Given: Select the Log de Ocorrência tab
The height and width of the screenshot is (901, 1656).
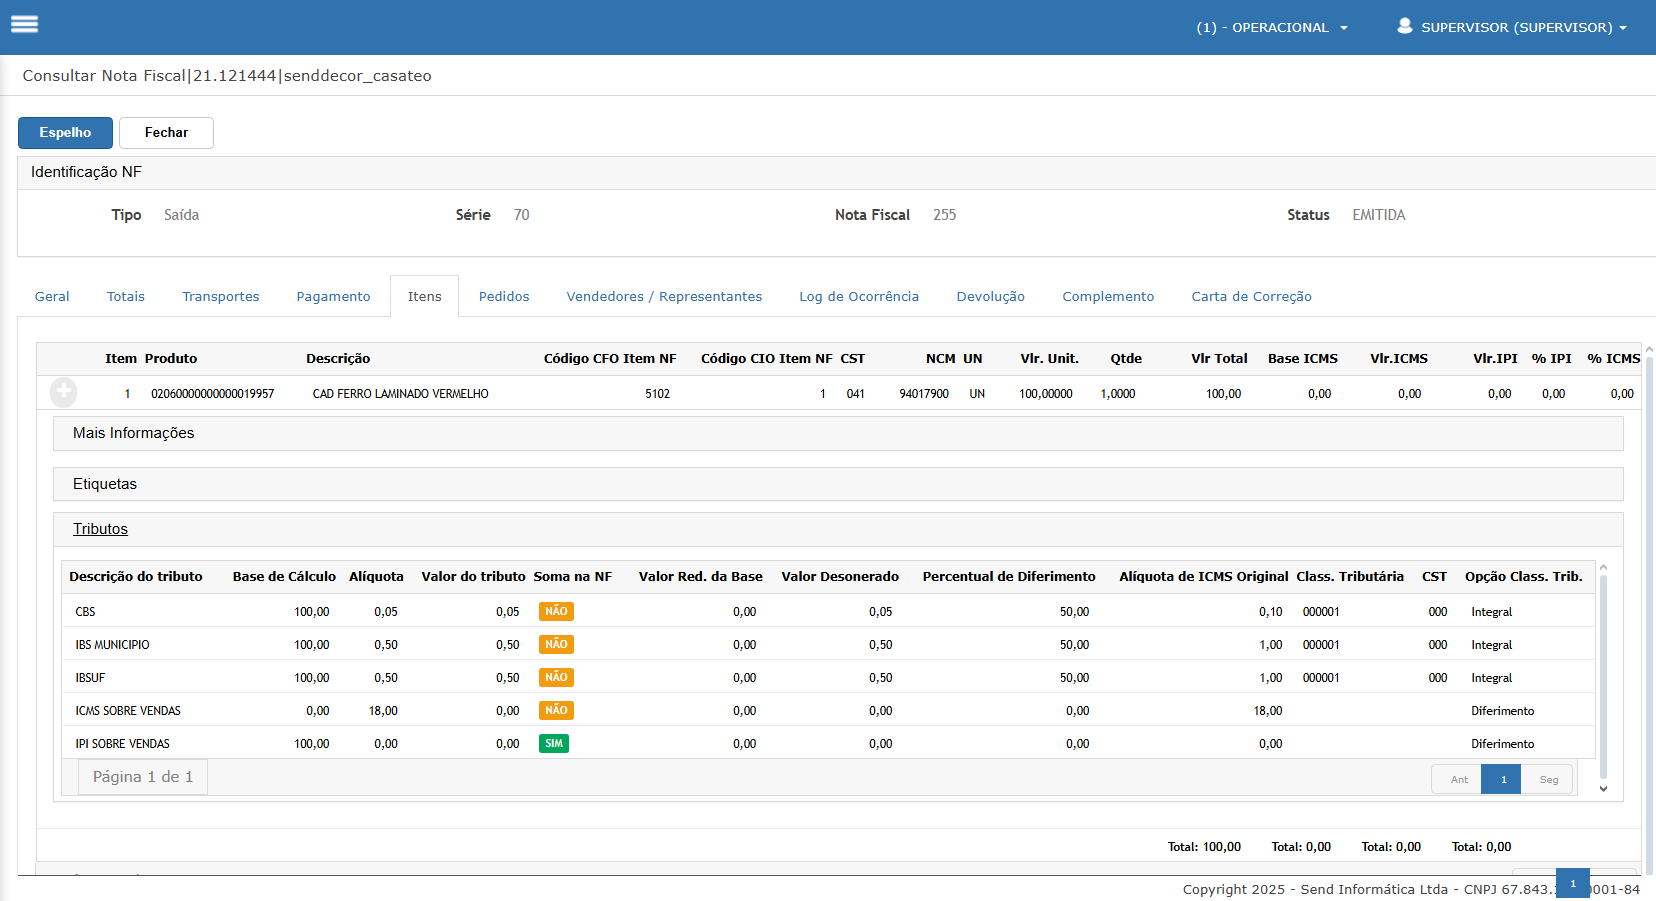Looking at the screenshot, I should (858, 297).
